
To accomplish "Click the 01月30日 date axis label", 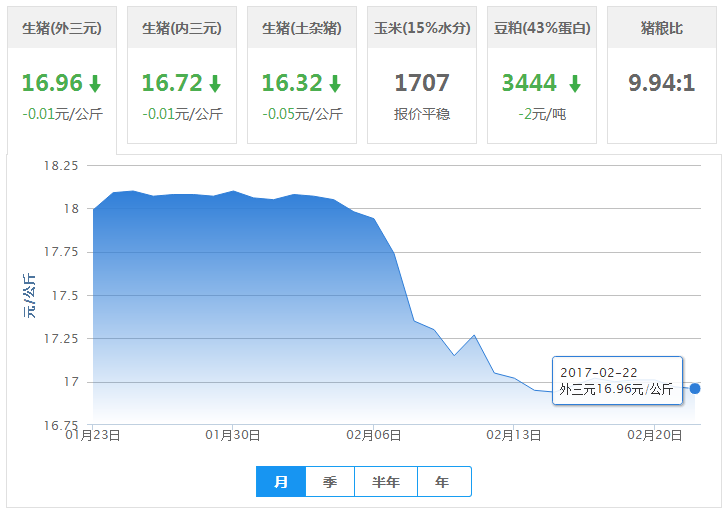I will 233,436.
